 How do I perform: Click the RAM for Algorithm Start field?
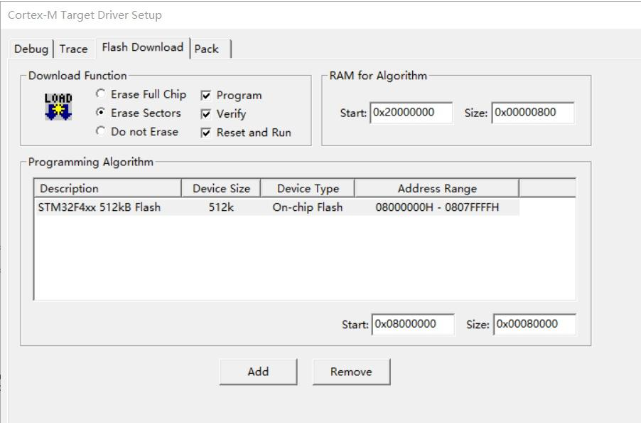point(411,113)
